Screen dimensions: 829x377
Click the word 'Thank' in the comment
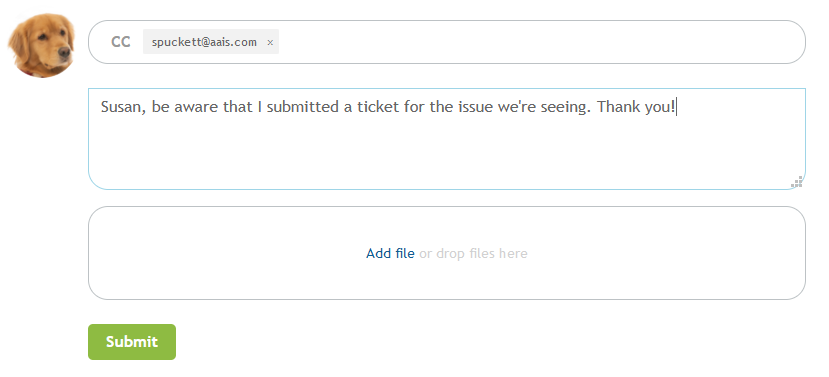click(x=616, y=107)
